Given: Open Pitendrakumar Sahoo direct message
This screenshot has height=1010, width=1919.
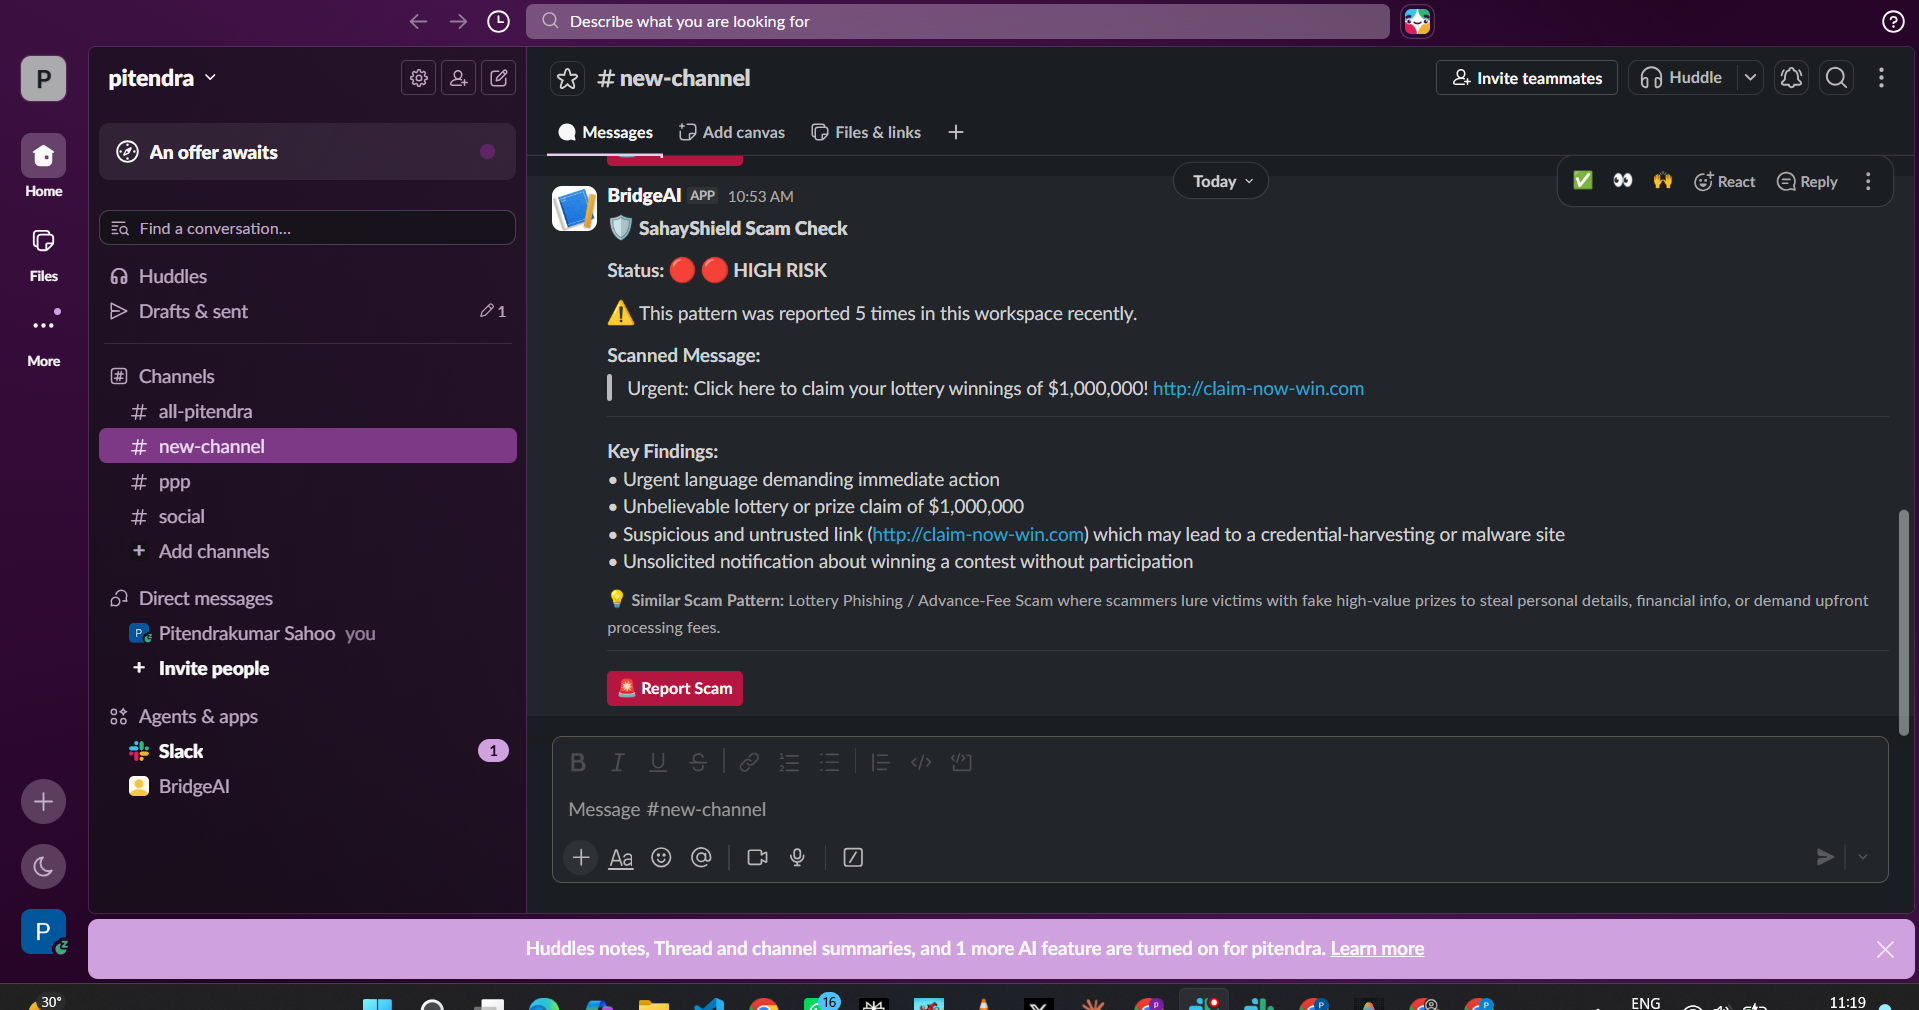Looking at the screenshot, I should tap(307, 633).
